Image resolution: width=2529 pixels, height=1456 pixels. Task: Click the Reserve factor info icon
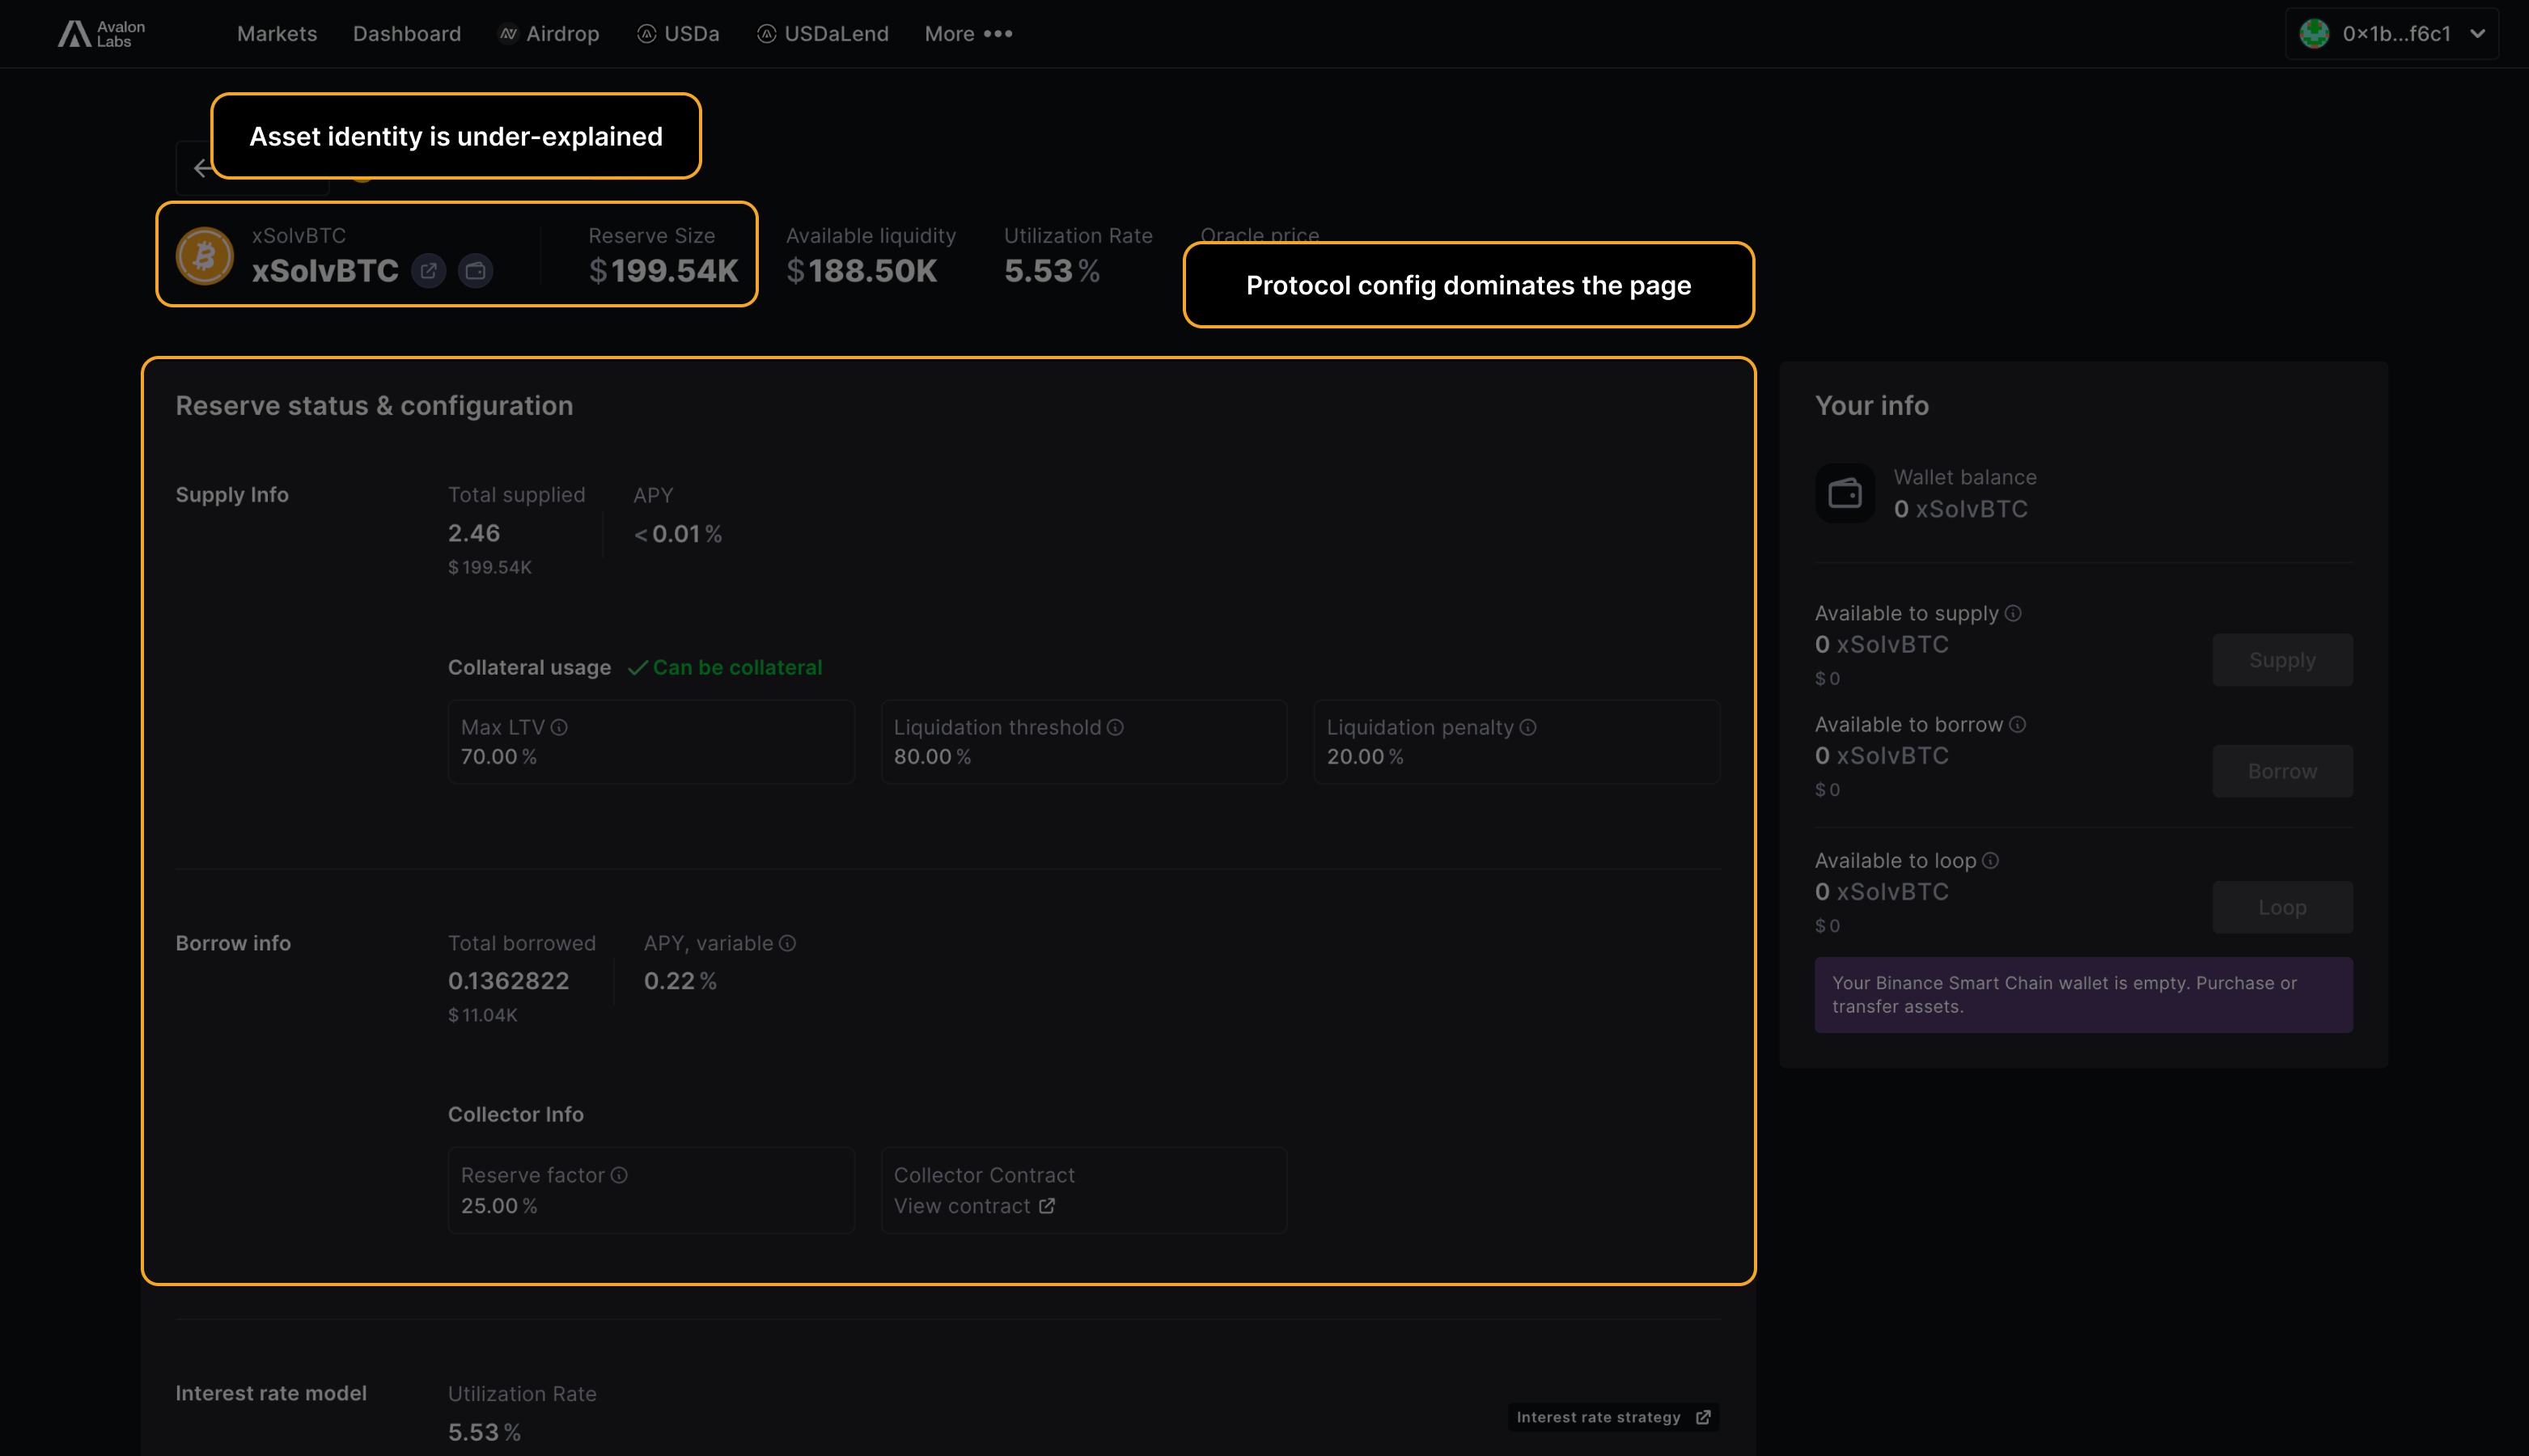pos(619,1176)
